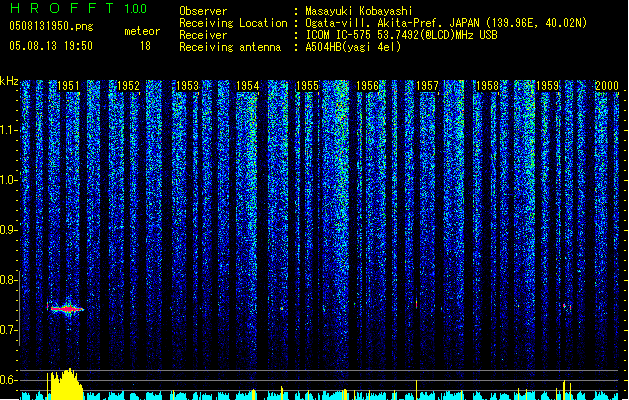Click the Receiving antenna label

tap(230, 47)
